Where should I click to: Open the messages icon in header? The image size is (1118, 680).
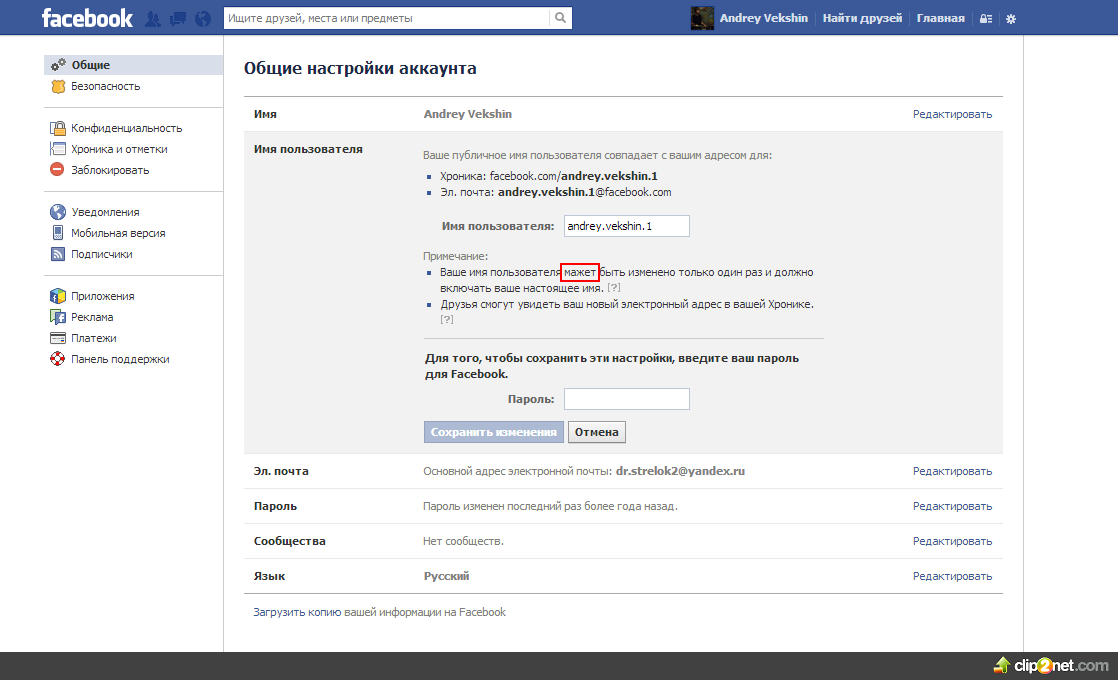[178, 18]
